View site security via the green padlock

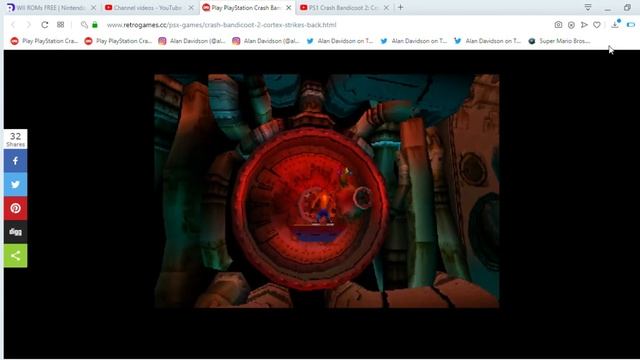95,25
